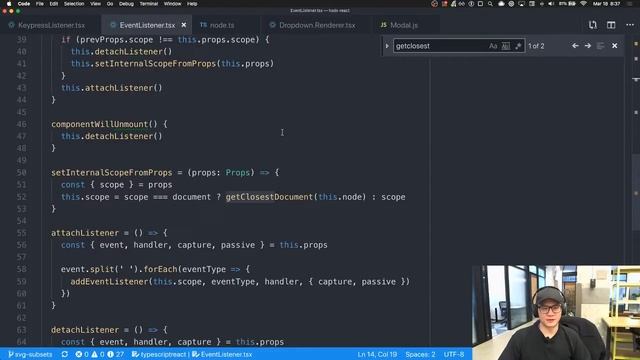
Task: Click addEventListener call on line 59
Action: 109,282
